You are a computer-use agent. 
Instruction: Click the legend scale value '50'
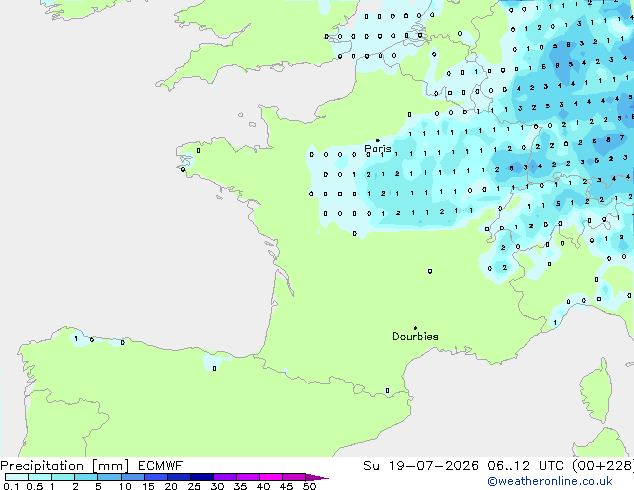309,486
